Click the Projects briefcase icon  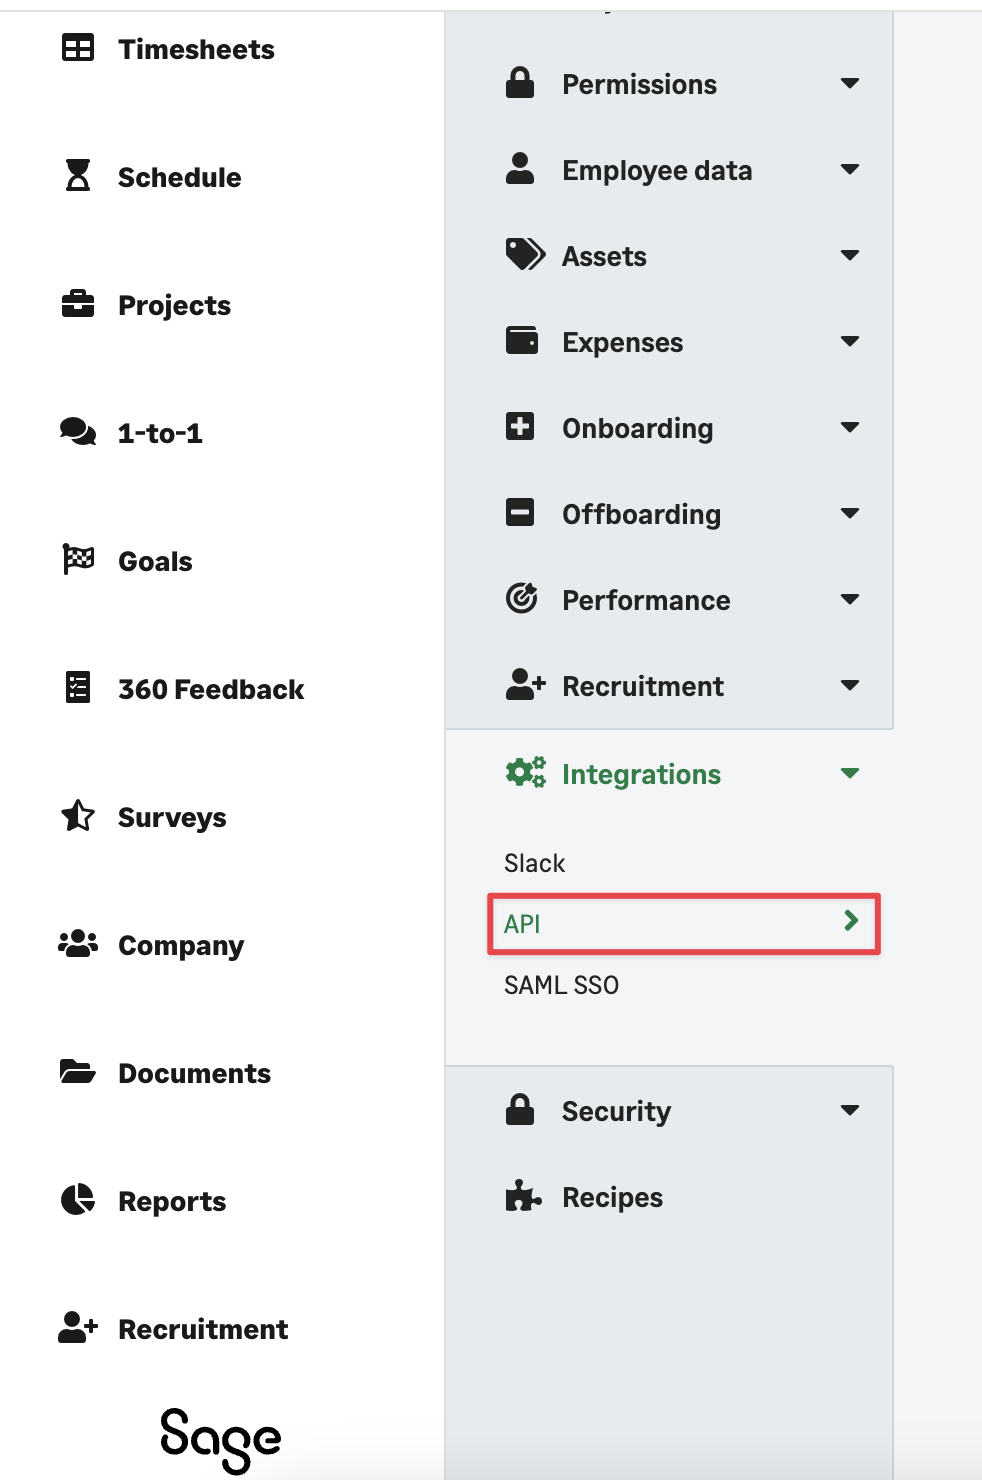(x=78, y=304)
